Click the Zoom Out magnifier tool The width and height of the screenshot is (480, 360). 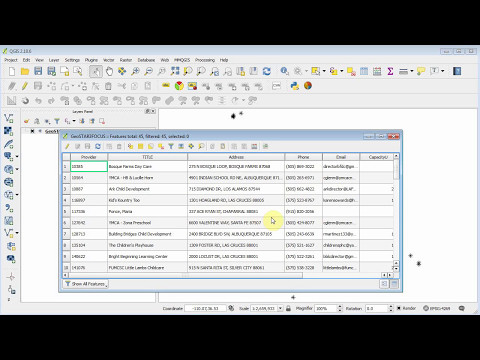[148, 71]
